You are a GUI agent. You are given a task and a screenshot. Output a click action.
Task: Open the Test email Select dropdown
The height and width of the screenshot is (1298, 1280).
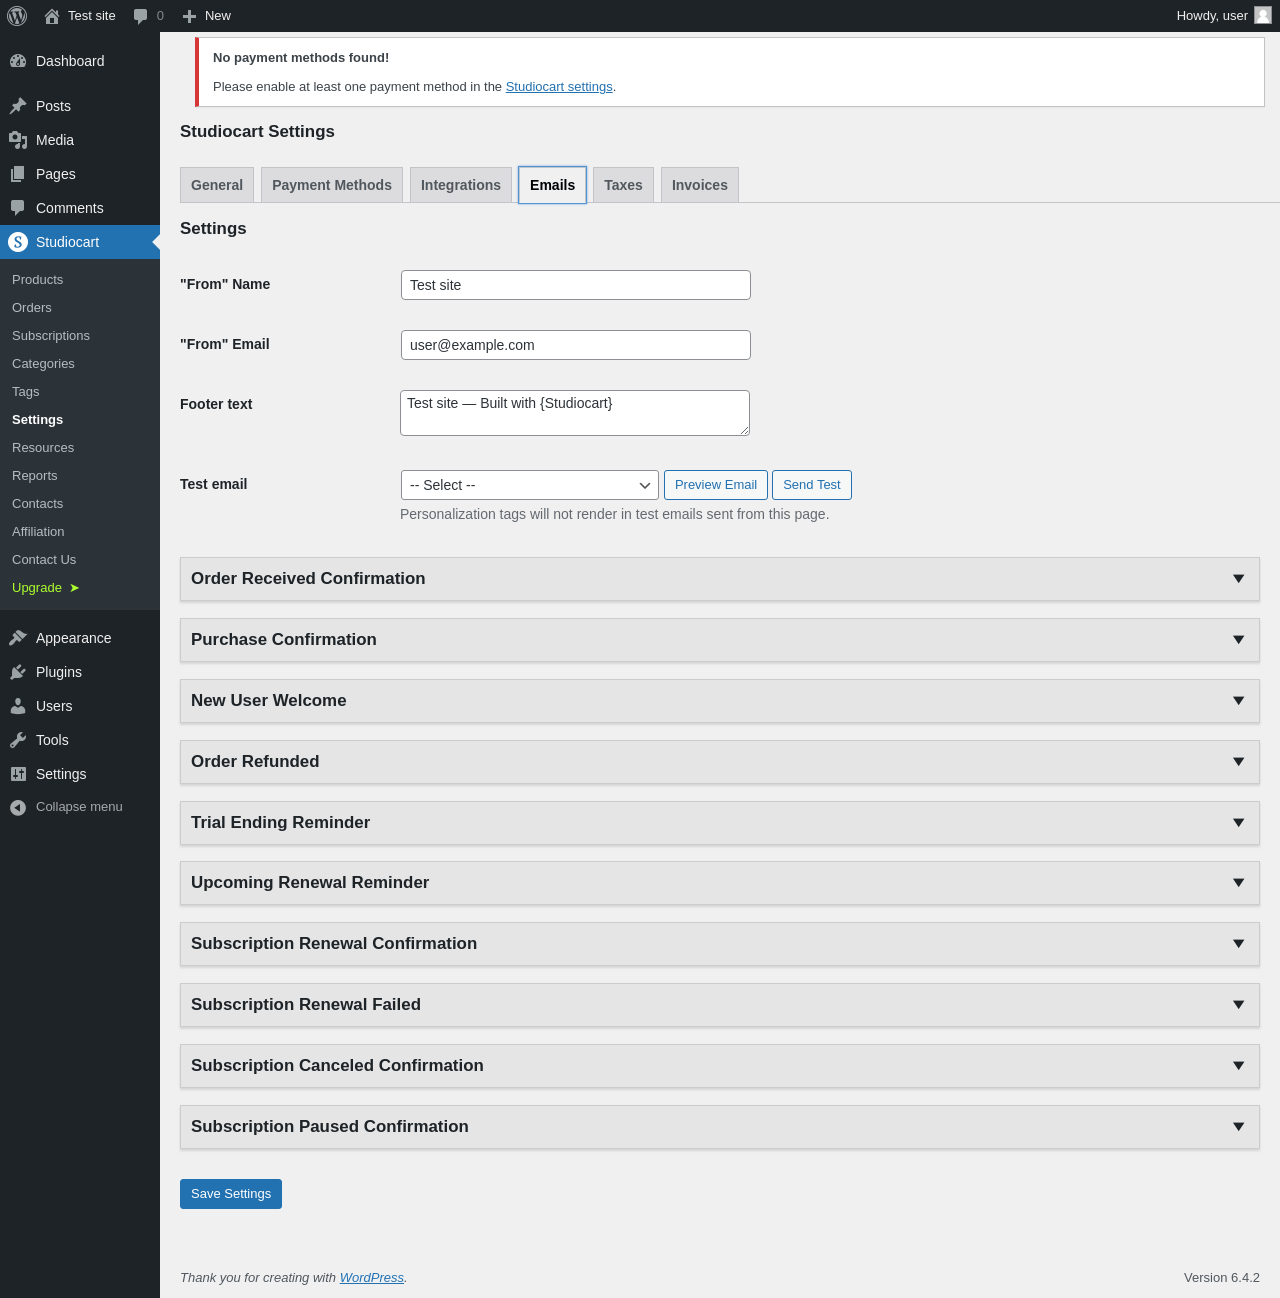tap(530, 485)
